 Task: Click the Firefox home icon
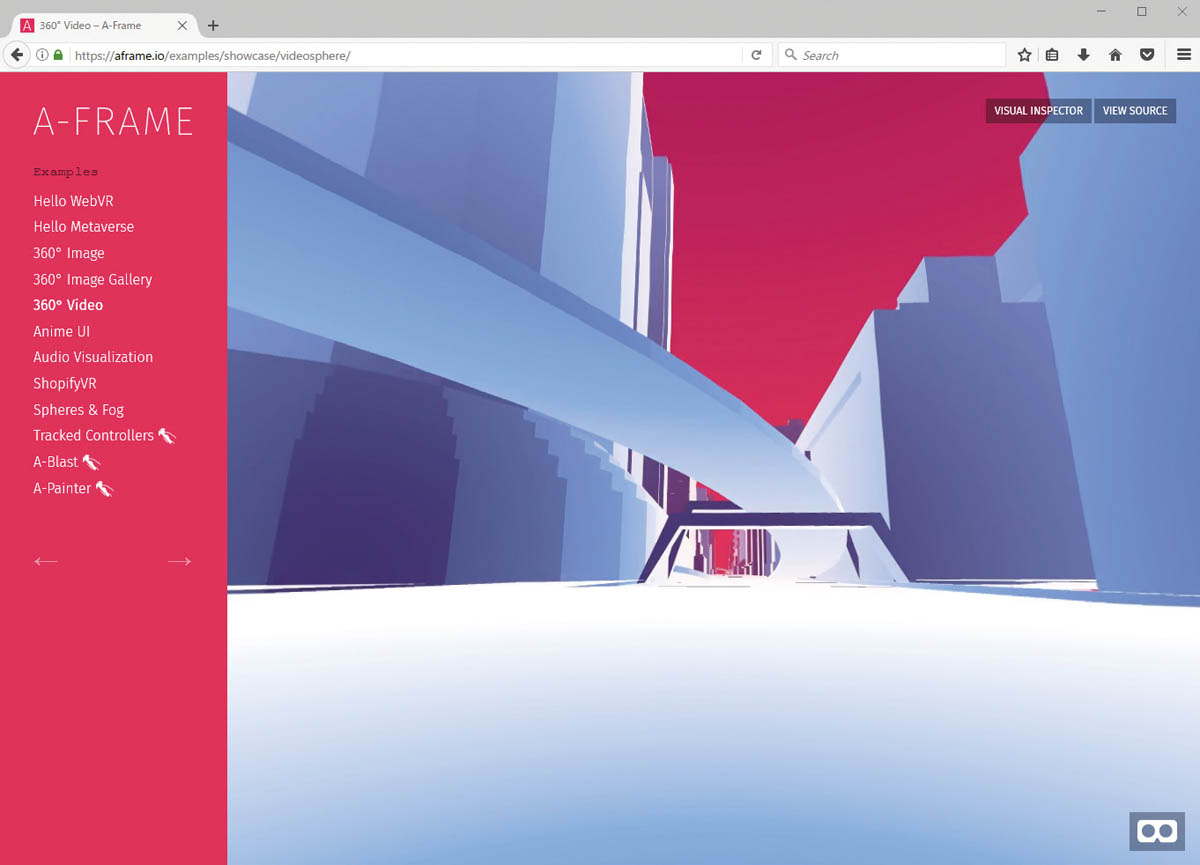pos(1115,55)
